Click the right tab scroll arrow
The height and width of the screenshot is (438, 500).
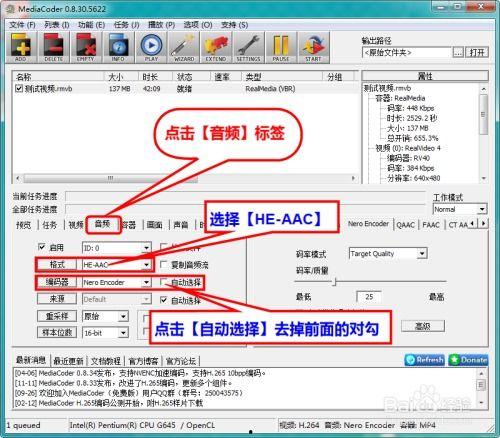click(483, 224)
